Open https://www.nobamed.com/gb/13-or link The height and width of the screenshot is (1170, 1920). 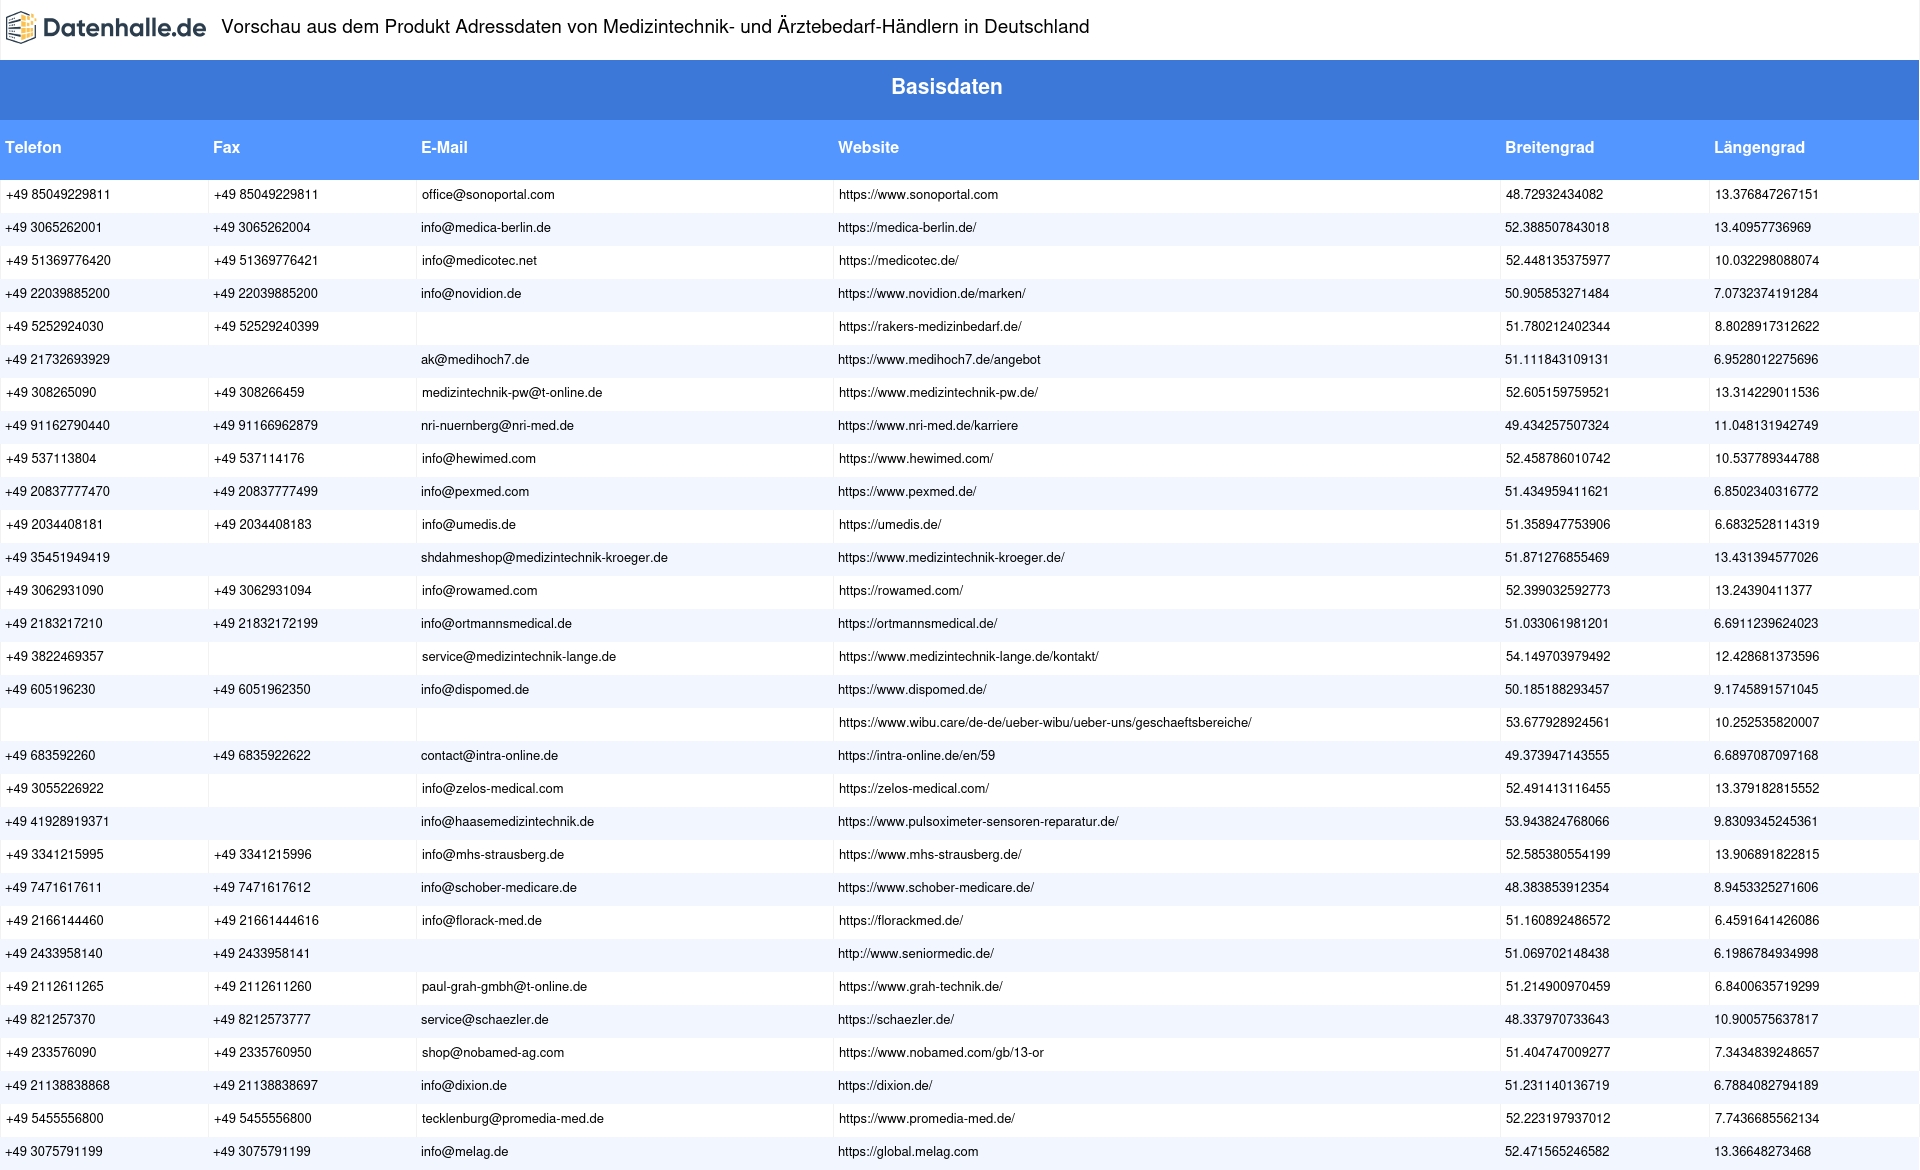tap(941, 1053)
